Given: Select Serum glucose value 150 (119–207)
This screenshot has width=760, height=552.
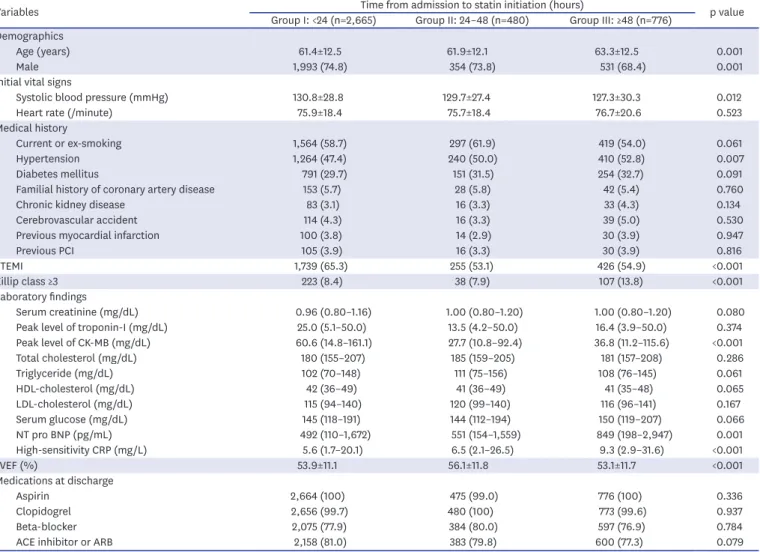Looking at the screenshot, I should [x=631, y=420].
